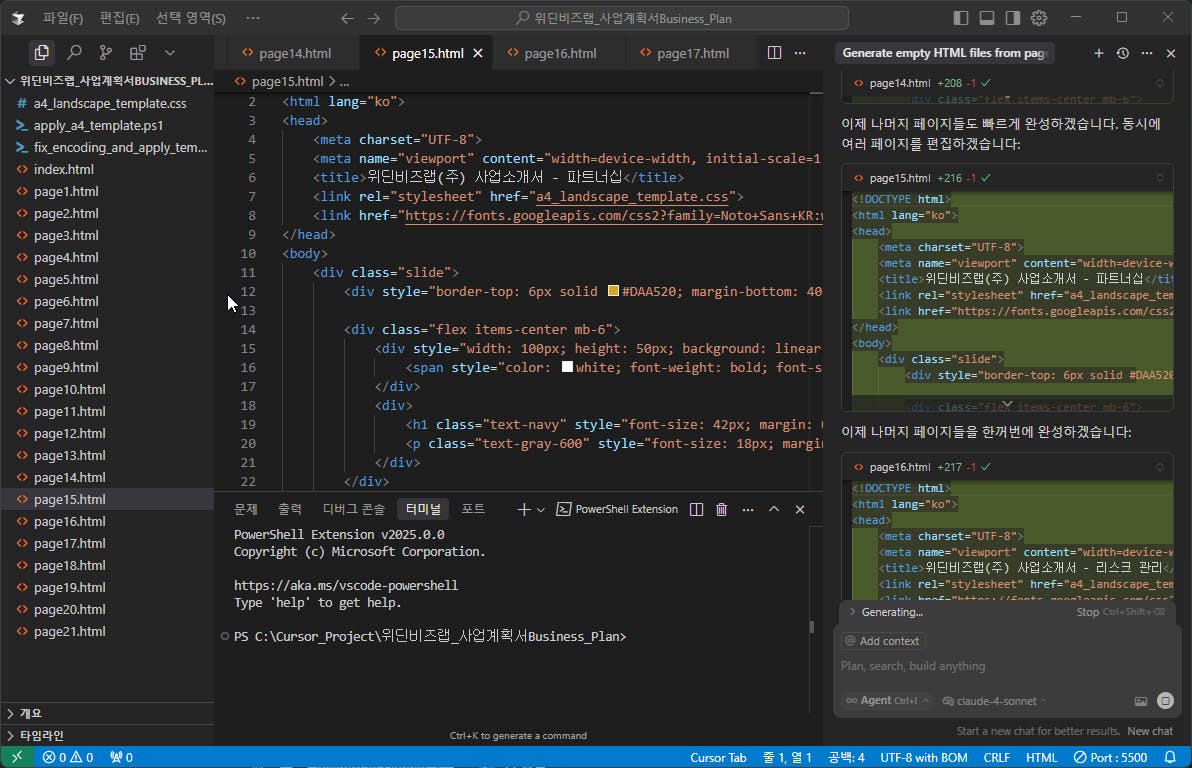Maximize the panel with chevron up
Screen dimensions: 1192x768
point(774,509)
